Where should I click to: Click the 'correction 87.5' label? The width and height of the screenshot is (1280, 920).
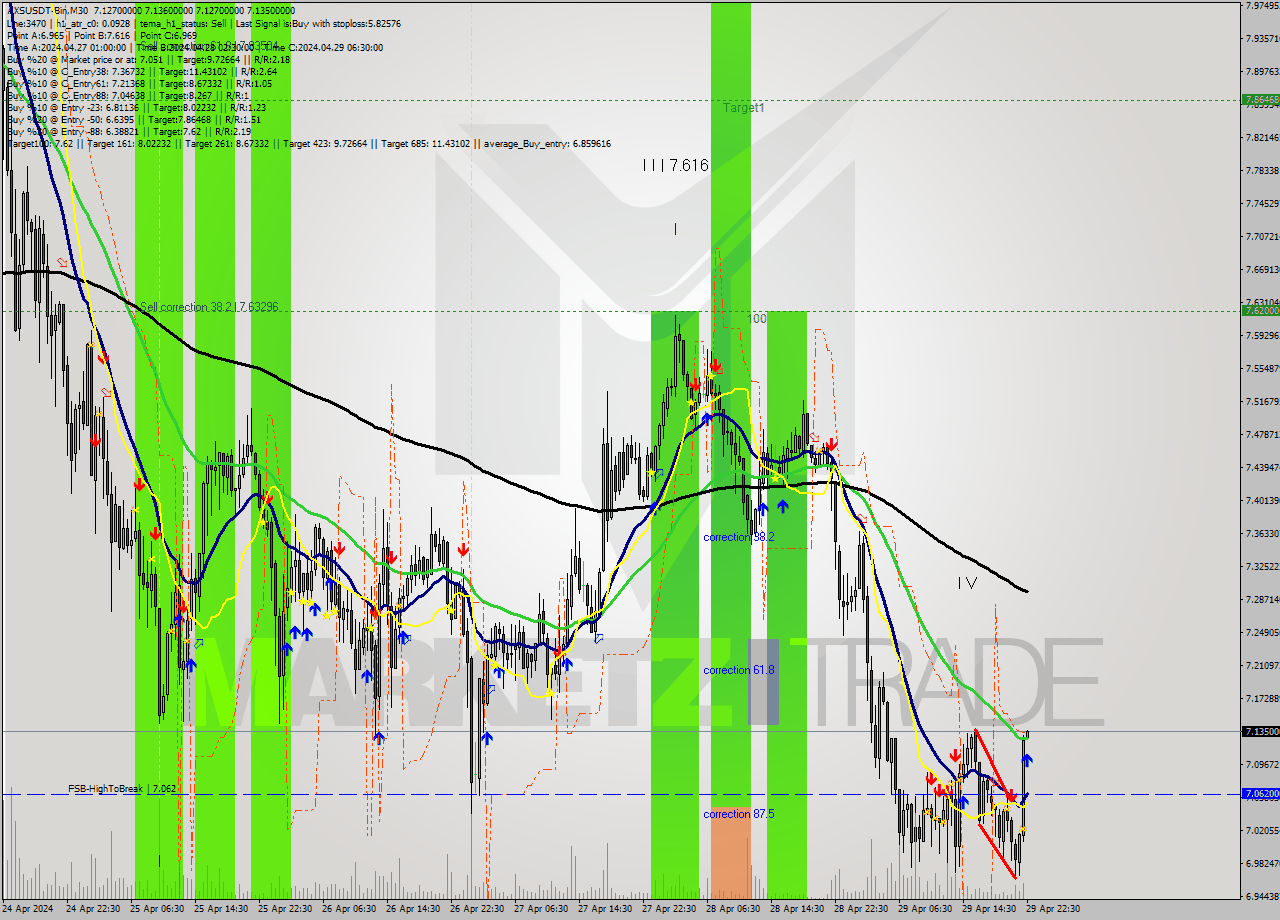coord(739,814)
